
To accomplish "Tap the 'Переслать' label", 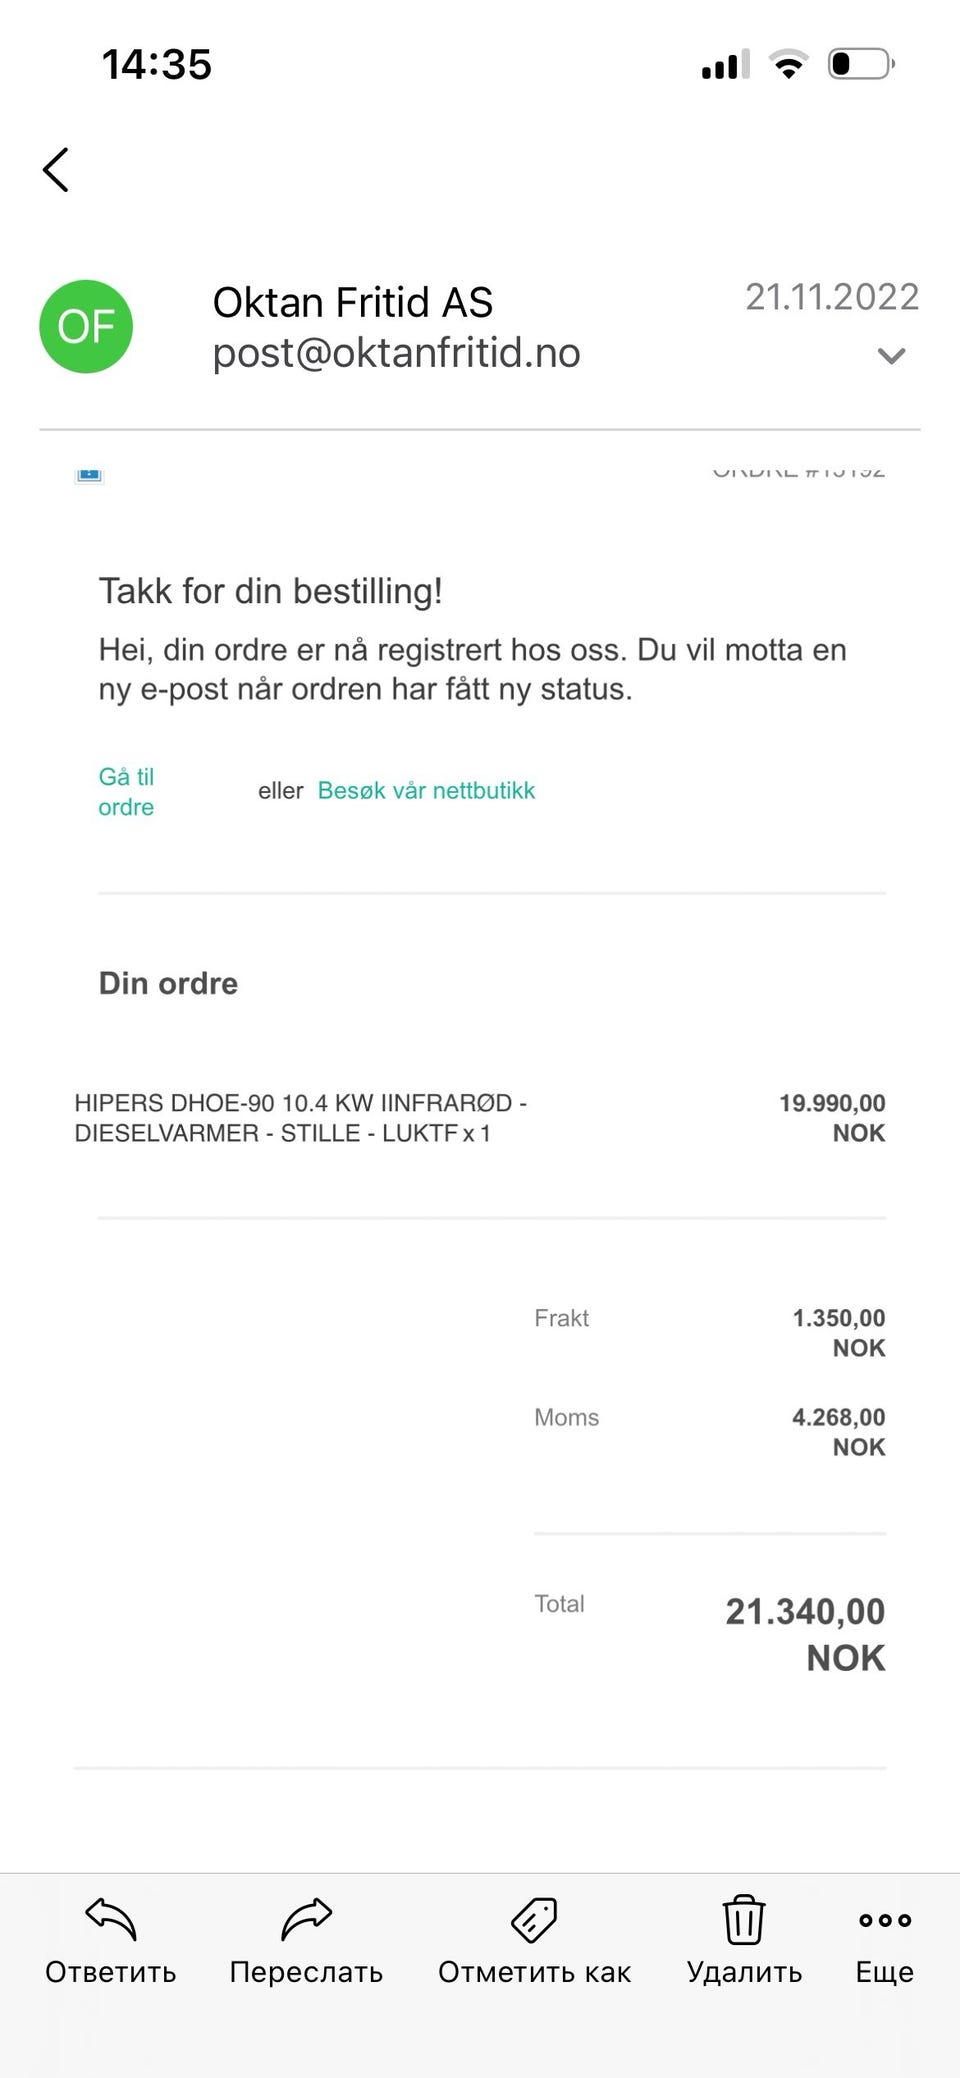I will point(306,1972).
